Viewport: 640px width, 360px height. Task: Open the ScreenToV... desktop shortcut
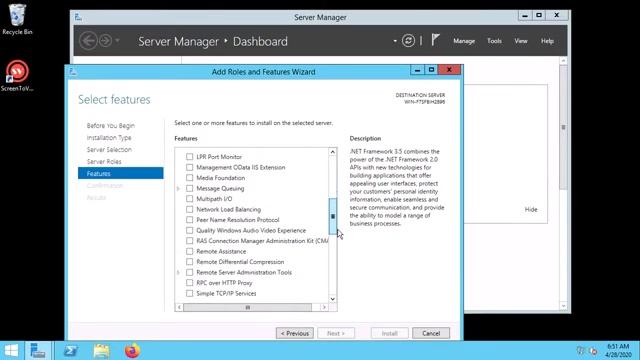tap(17, 76)
